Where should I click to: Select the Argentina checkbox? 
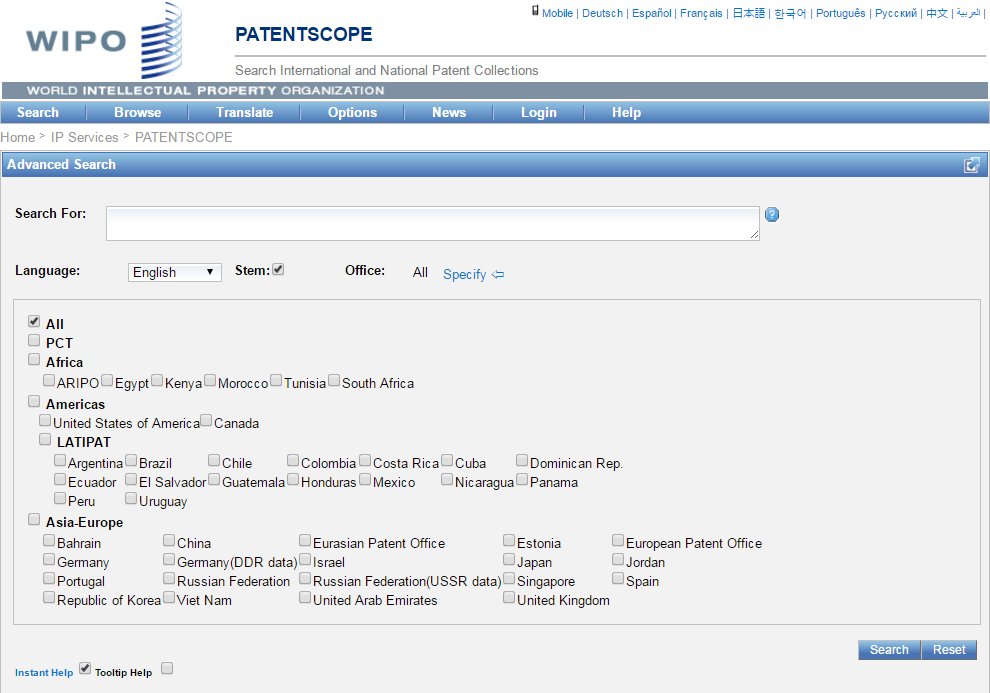pos(59,460)
